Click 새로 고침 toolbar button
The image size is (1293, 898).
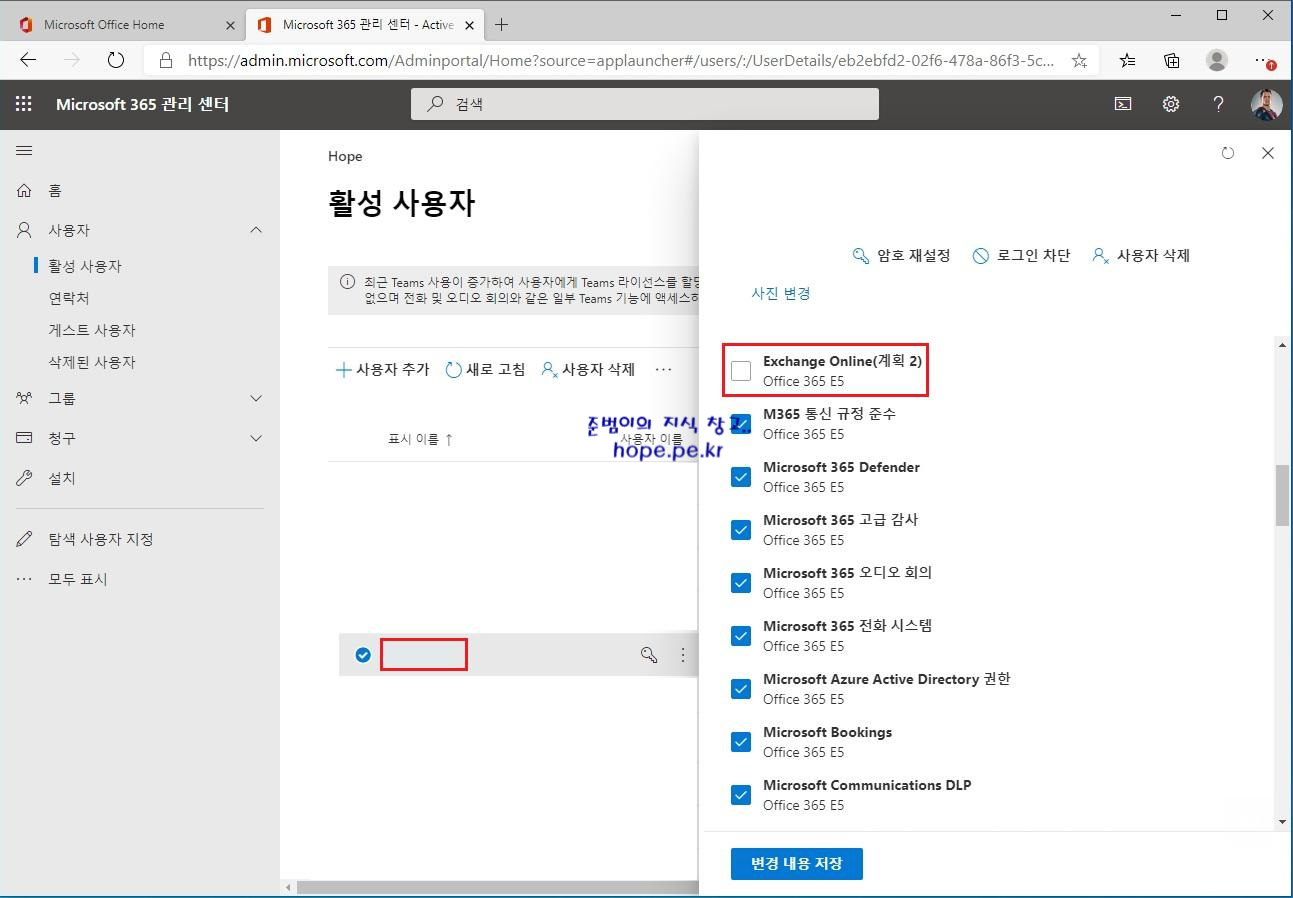[485, 369]
